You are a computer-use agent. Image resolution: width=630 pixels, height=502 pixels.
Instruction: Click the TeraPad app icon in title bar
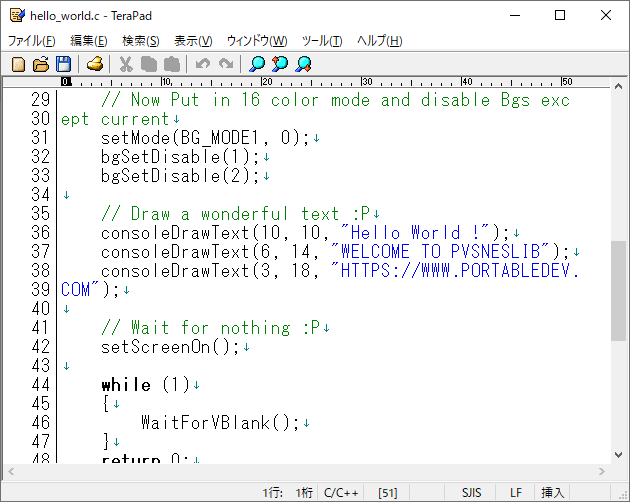click(17, 15)
